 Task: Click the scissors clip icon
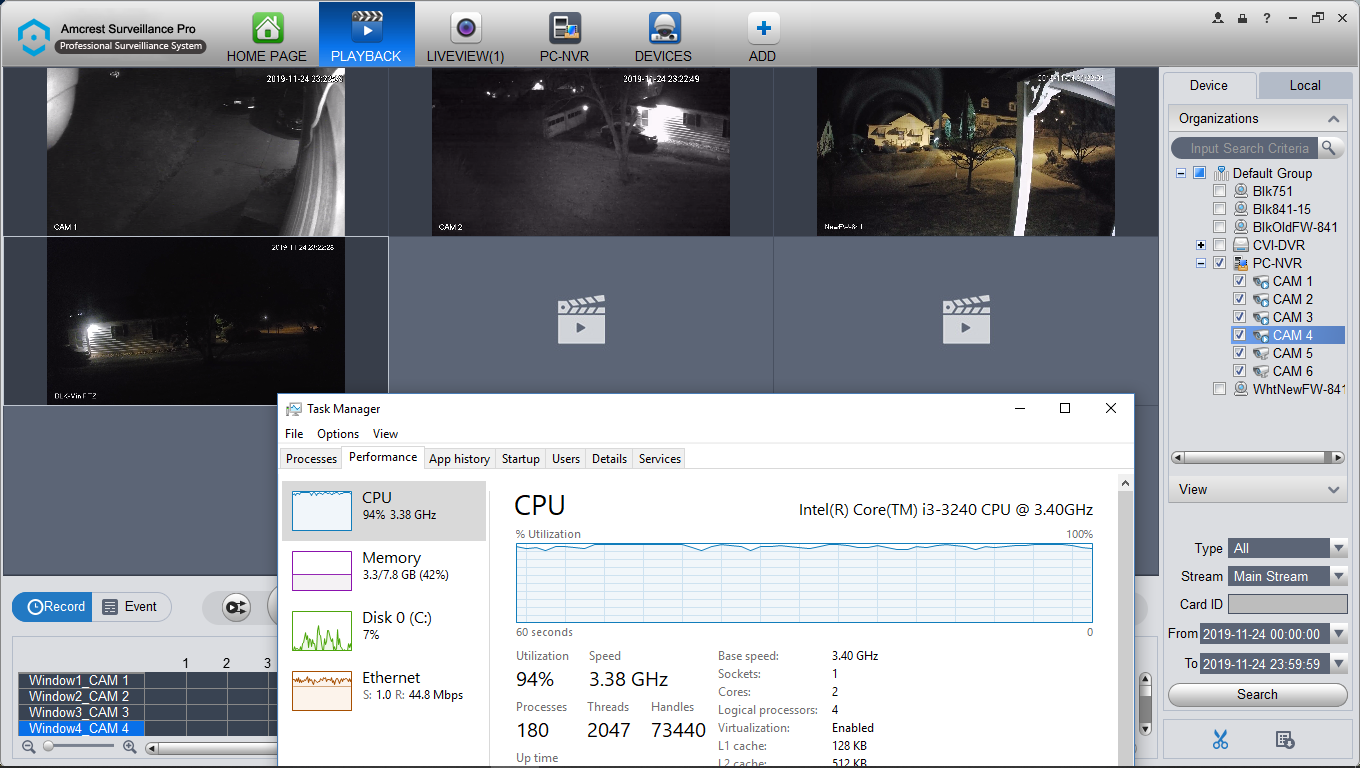pos(1220,740)
